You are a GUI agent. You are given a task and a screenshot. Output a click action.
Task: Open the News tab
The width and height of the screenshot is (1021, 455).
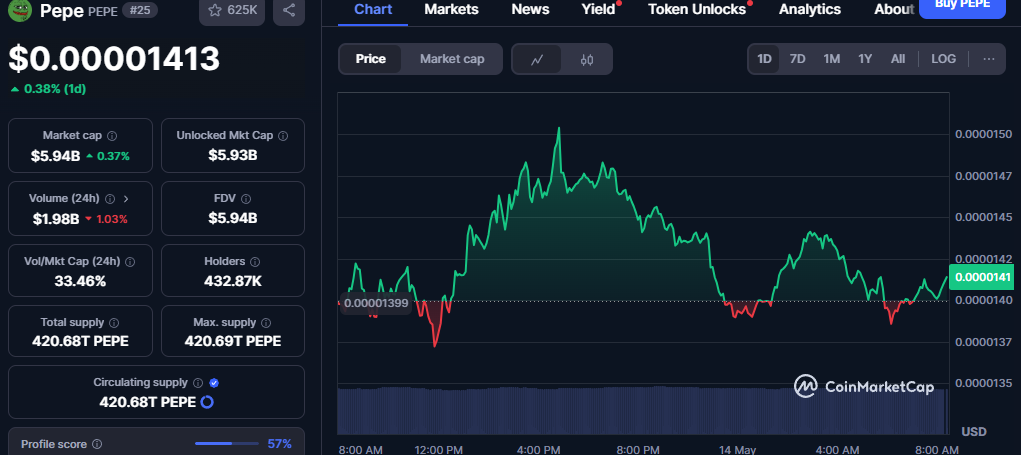[x=530, y=10]
